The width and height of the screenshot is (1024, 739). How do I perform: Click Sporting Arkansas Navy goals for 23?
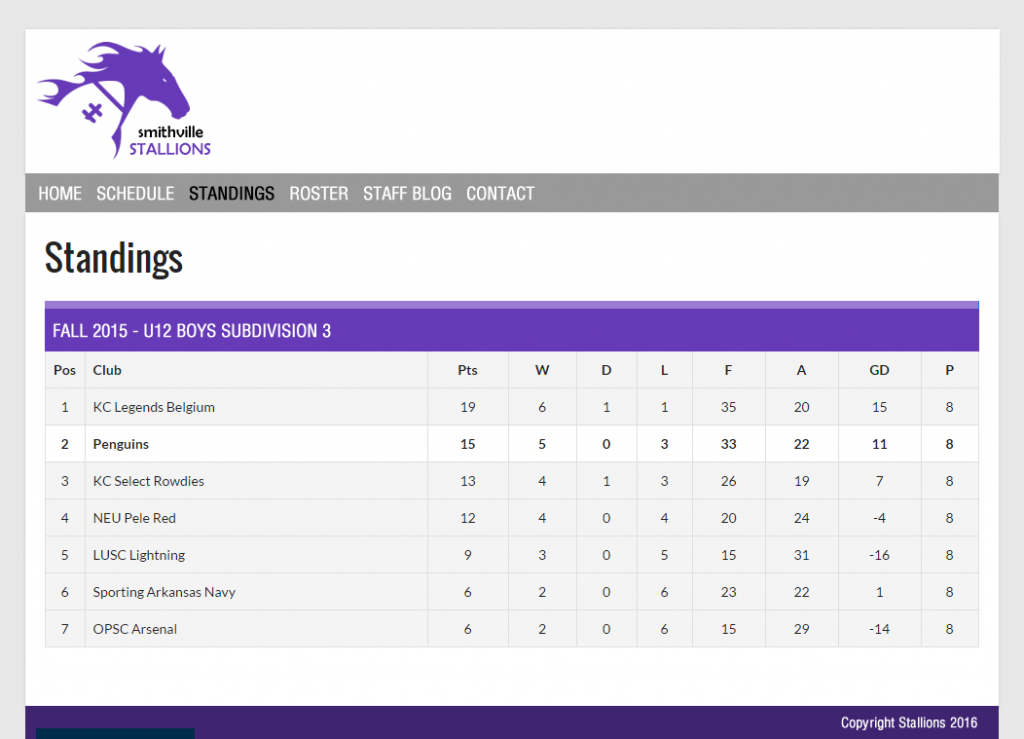click(x=728, y=592)
